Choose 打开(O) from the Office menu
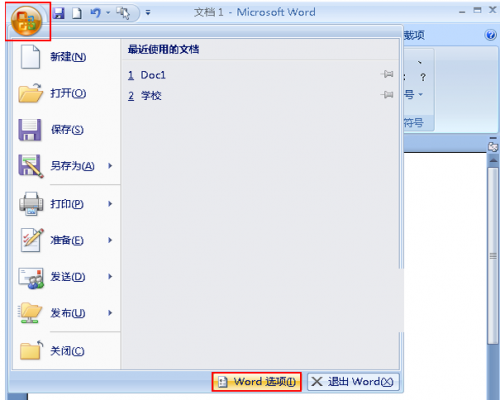500x400 pixels. 67,93
